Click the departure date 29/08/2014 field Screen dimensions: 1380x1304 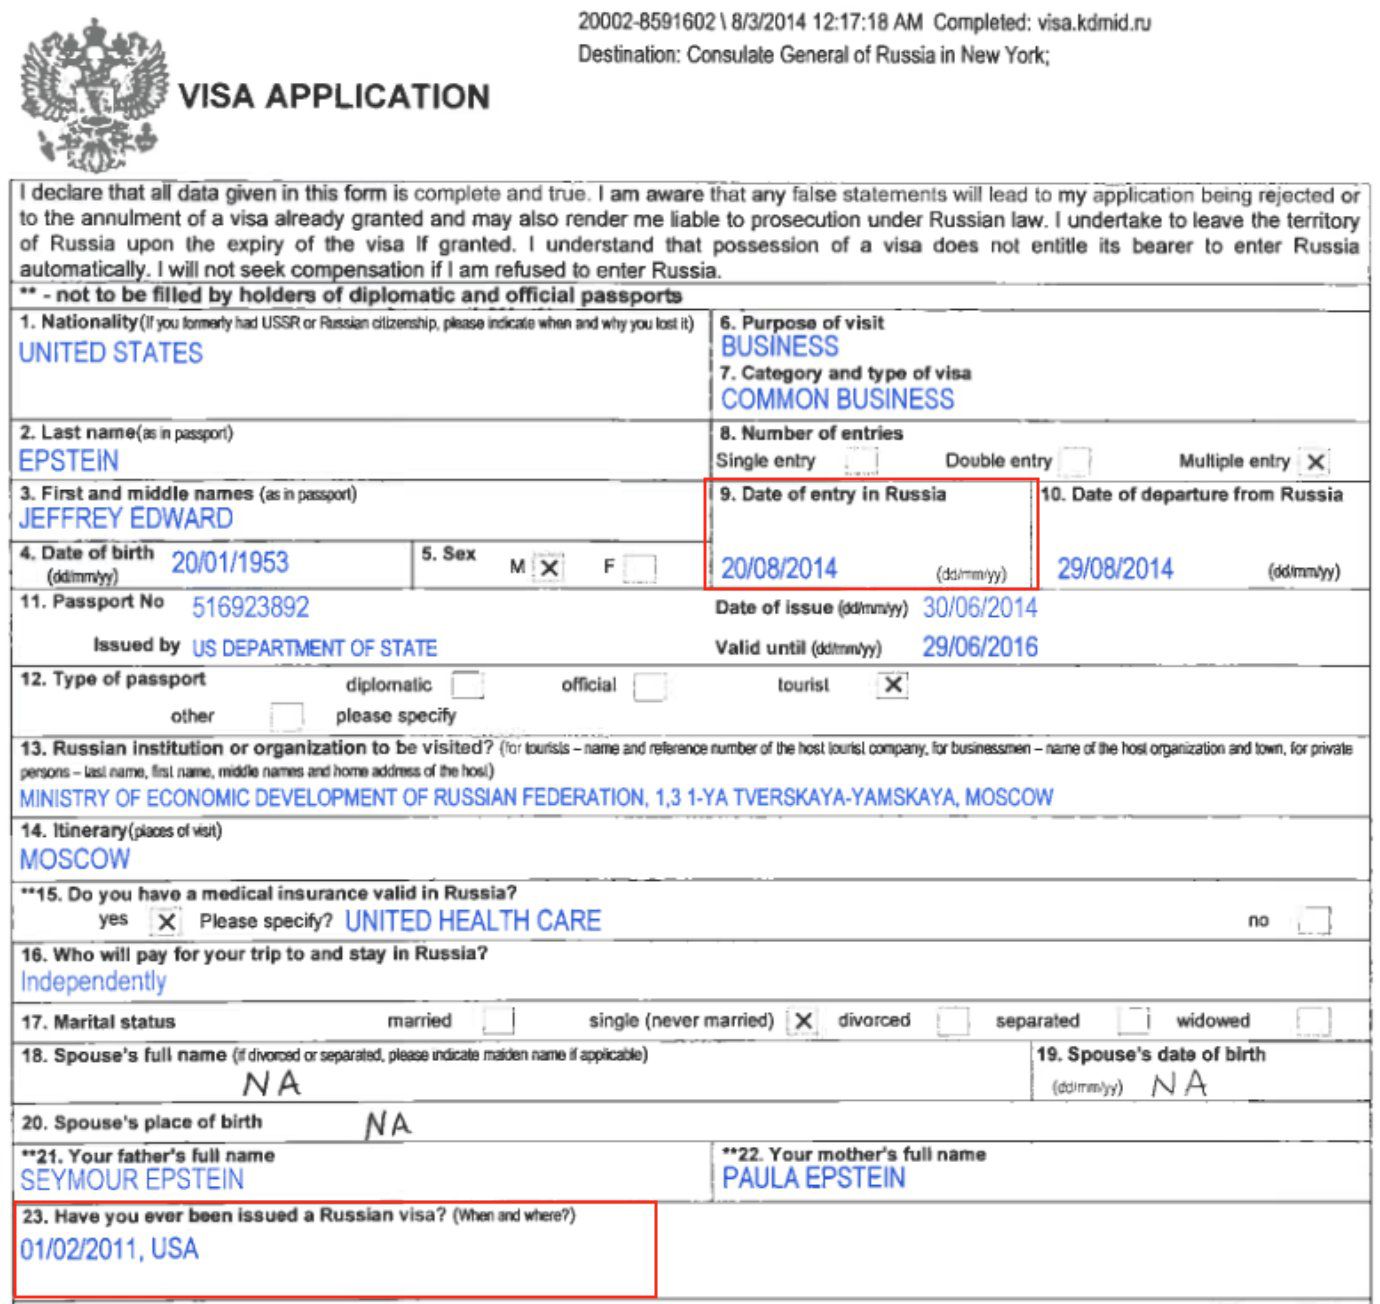tap(1115, 569)
